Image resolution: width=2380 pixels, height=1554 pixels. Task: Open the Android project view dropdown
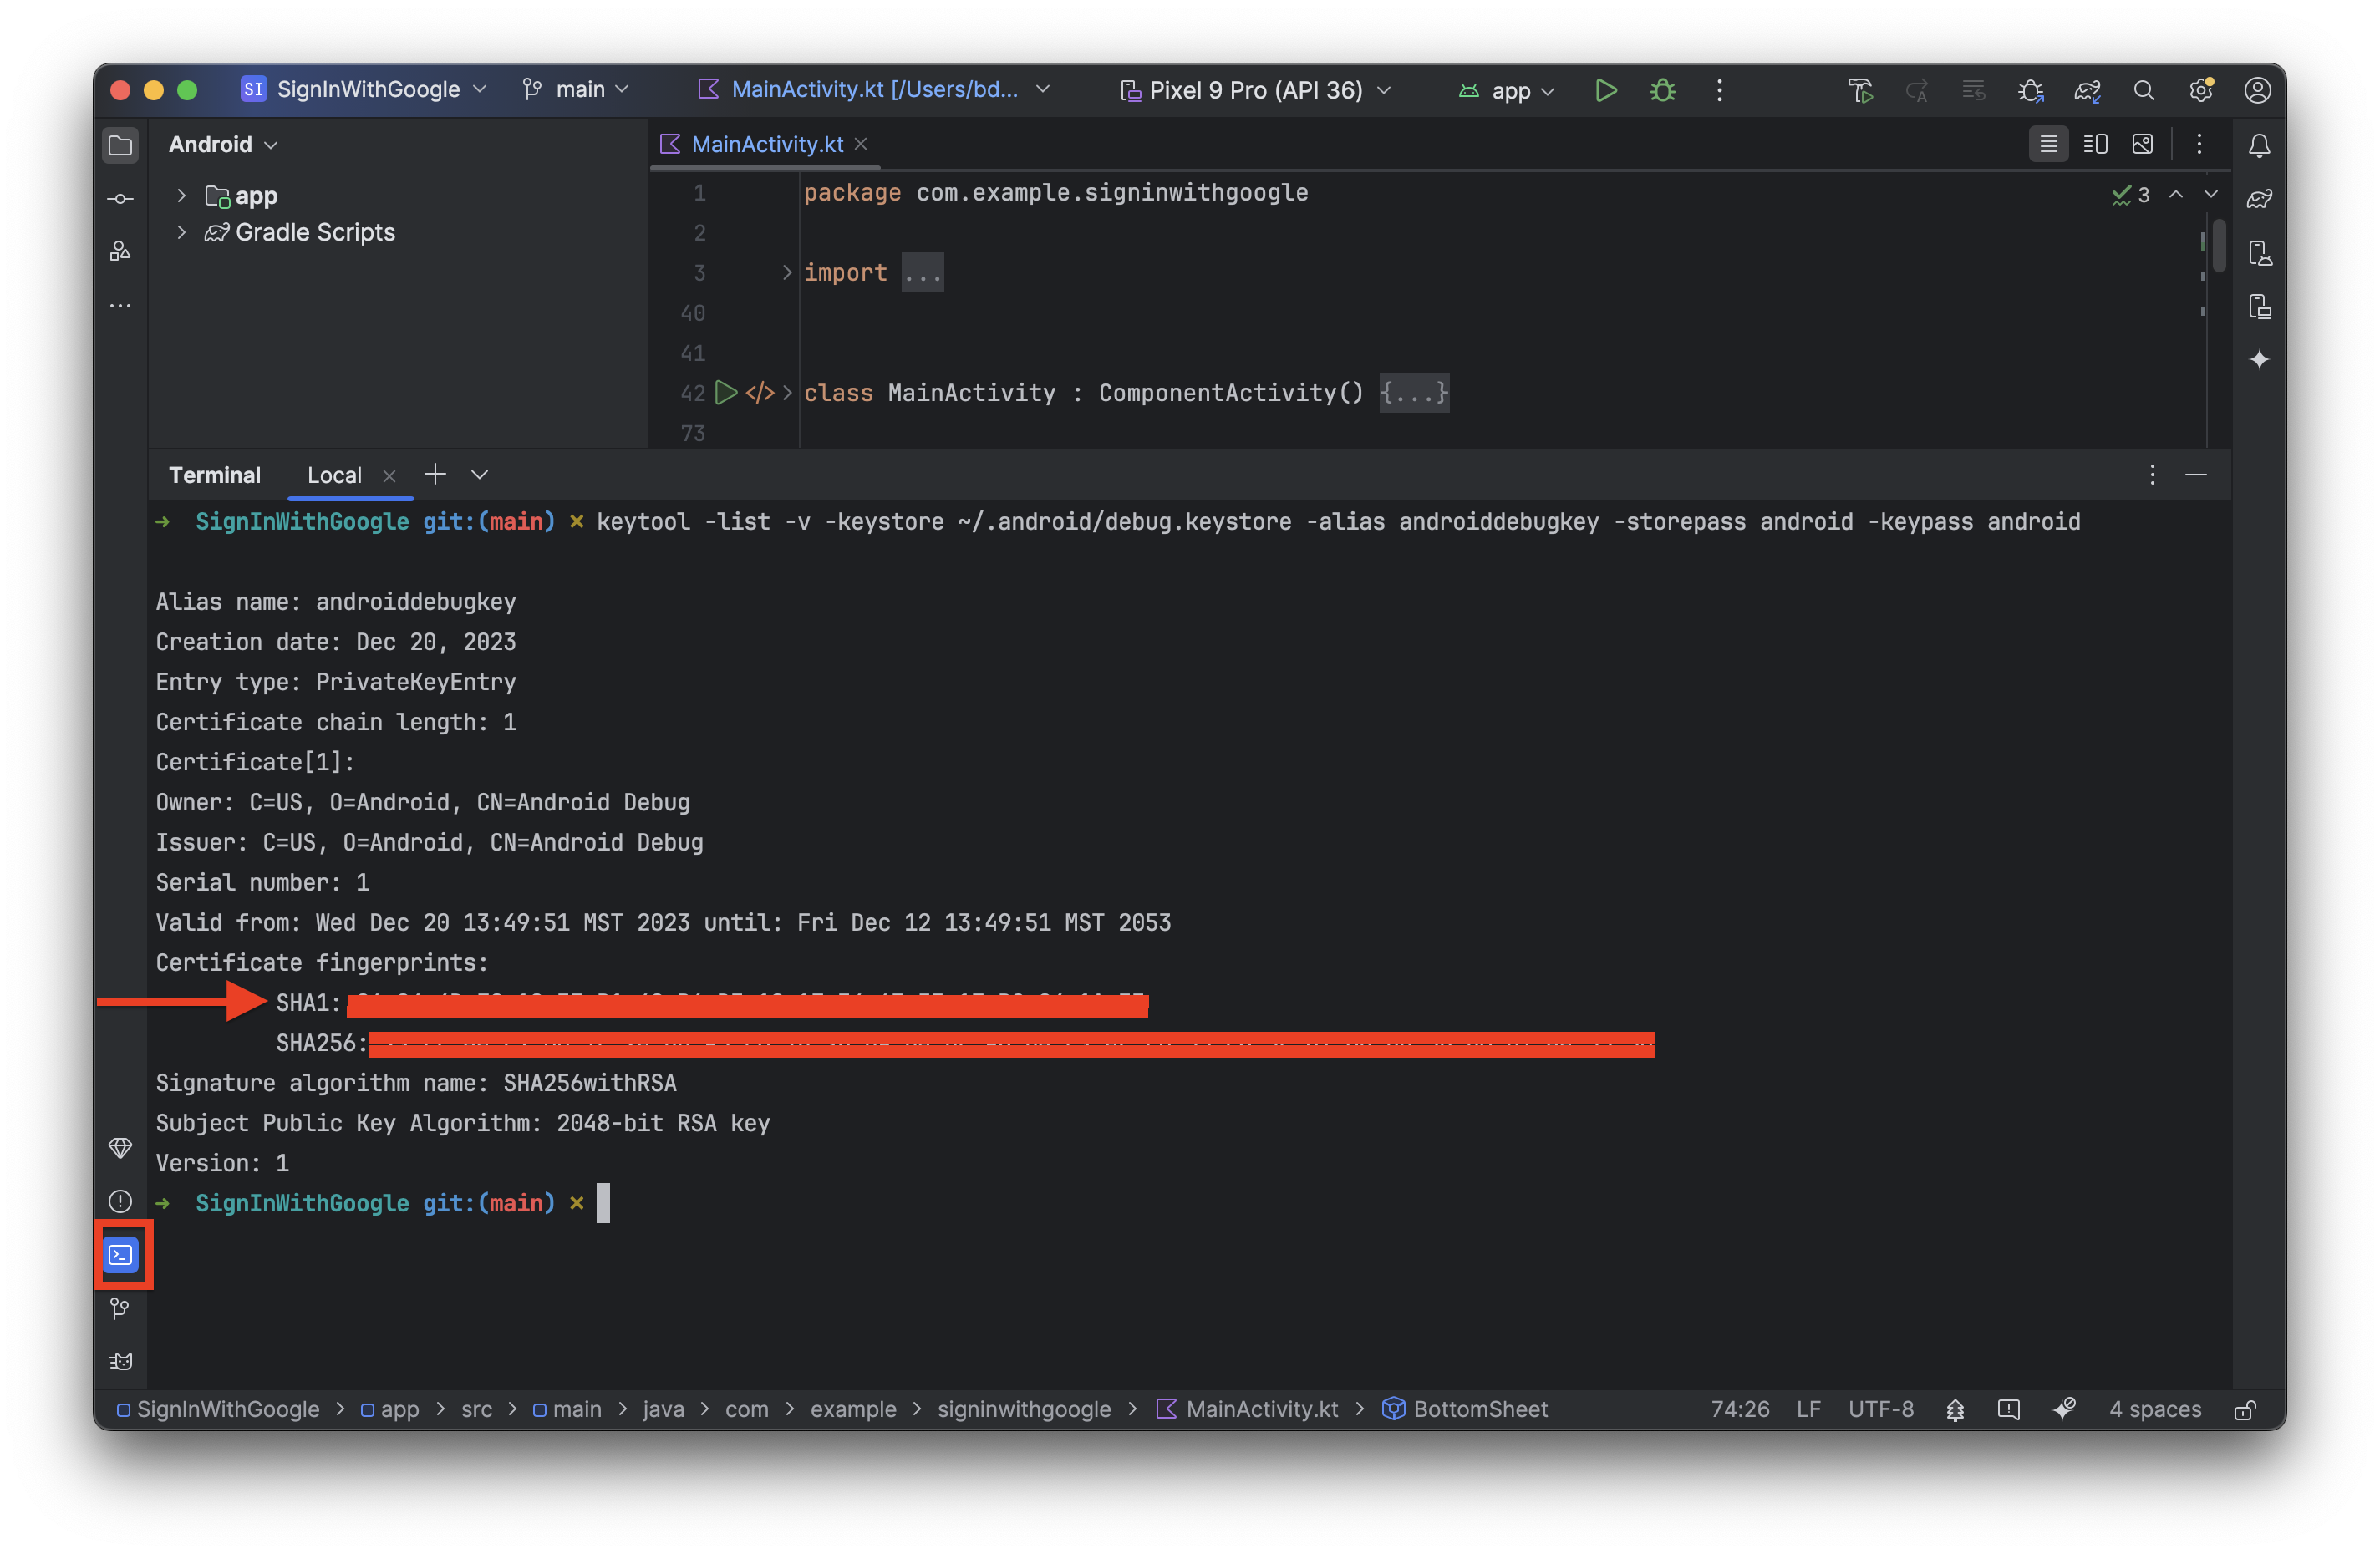tap(222, 144)
